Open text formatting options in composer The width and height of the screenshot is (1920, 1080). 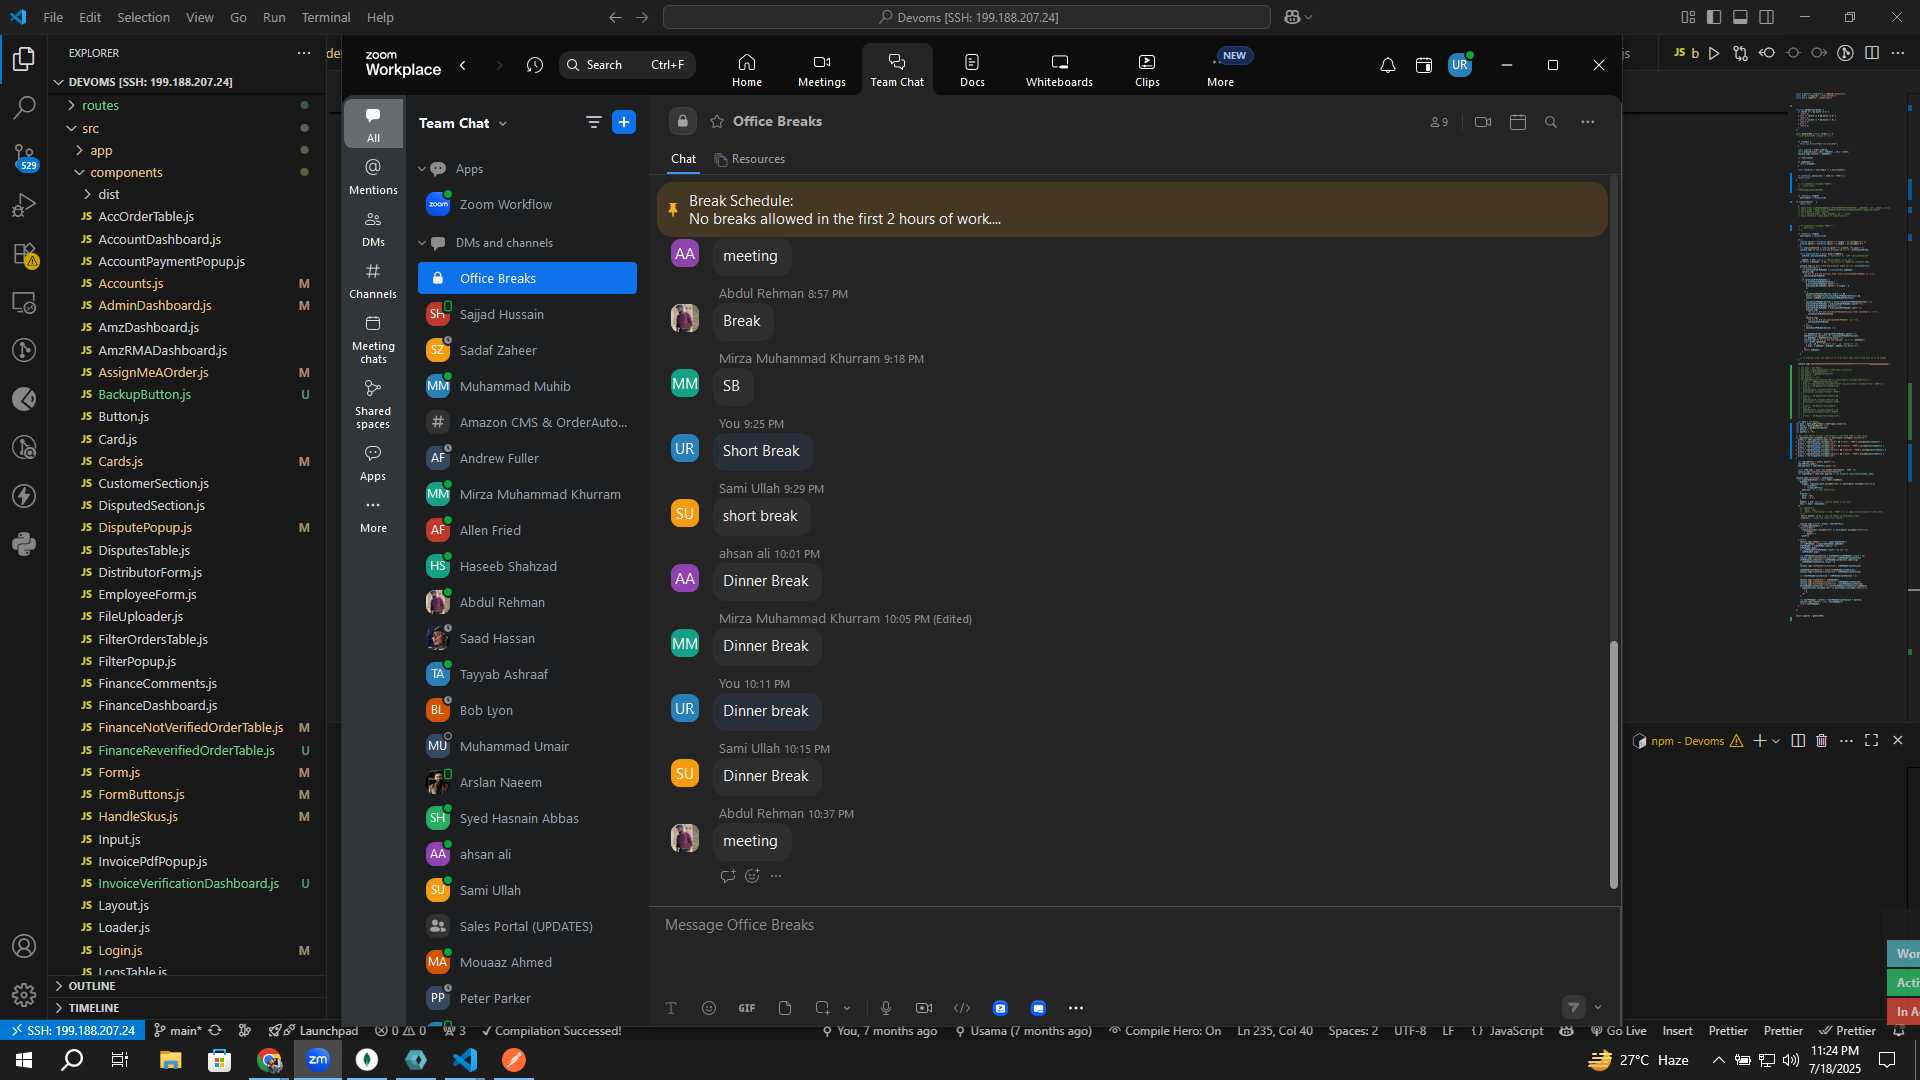tap(671, 1008)
